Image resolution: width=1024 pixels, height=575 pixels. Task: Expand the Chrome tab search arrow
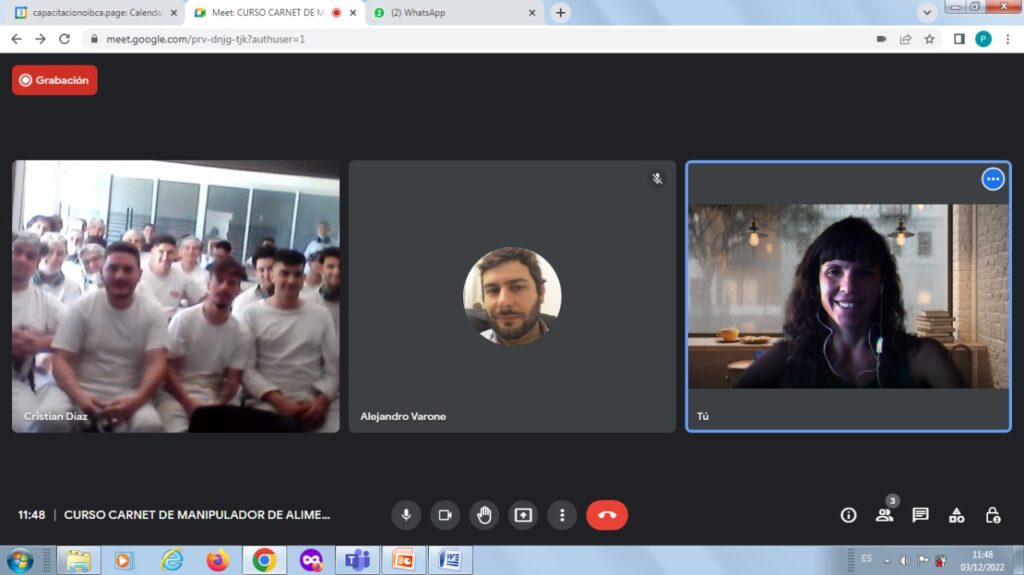click(927, 12)
